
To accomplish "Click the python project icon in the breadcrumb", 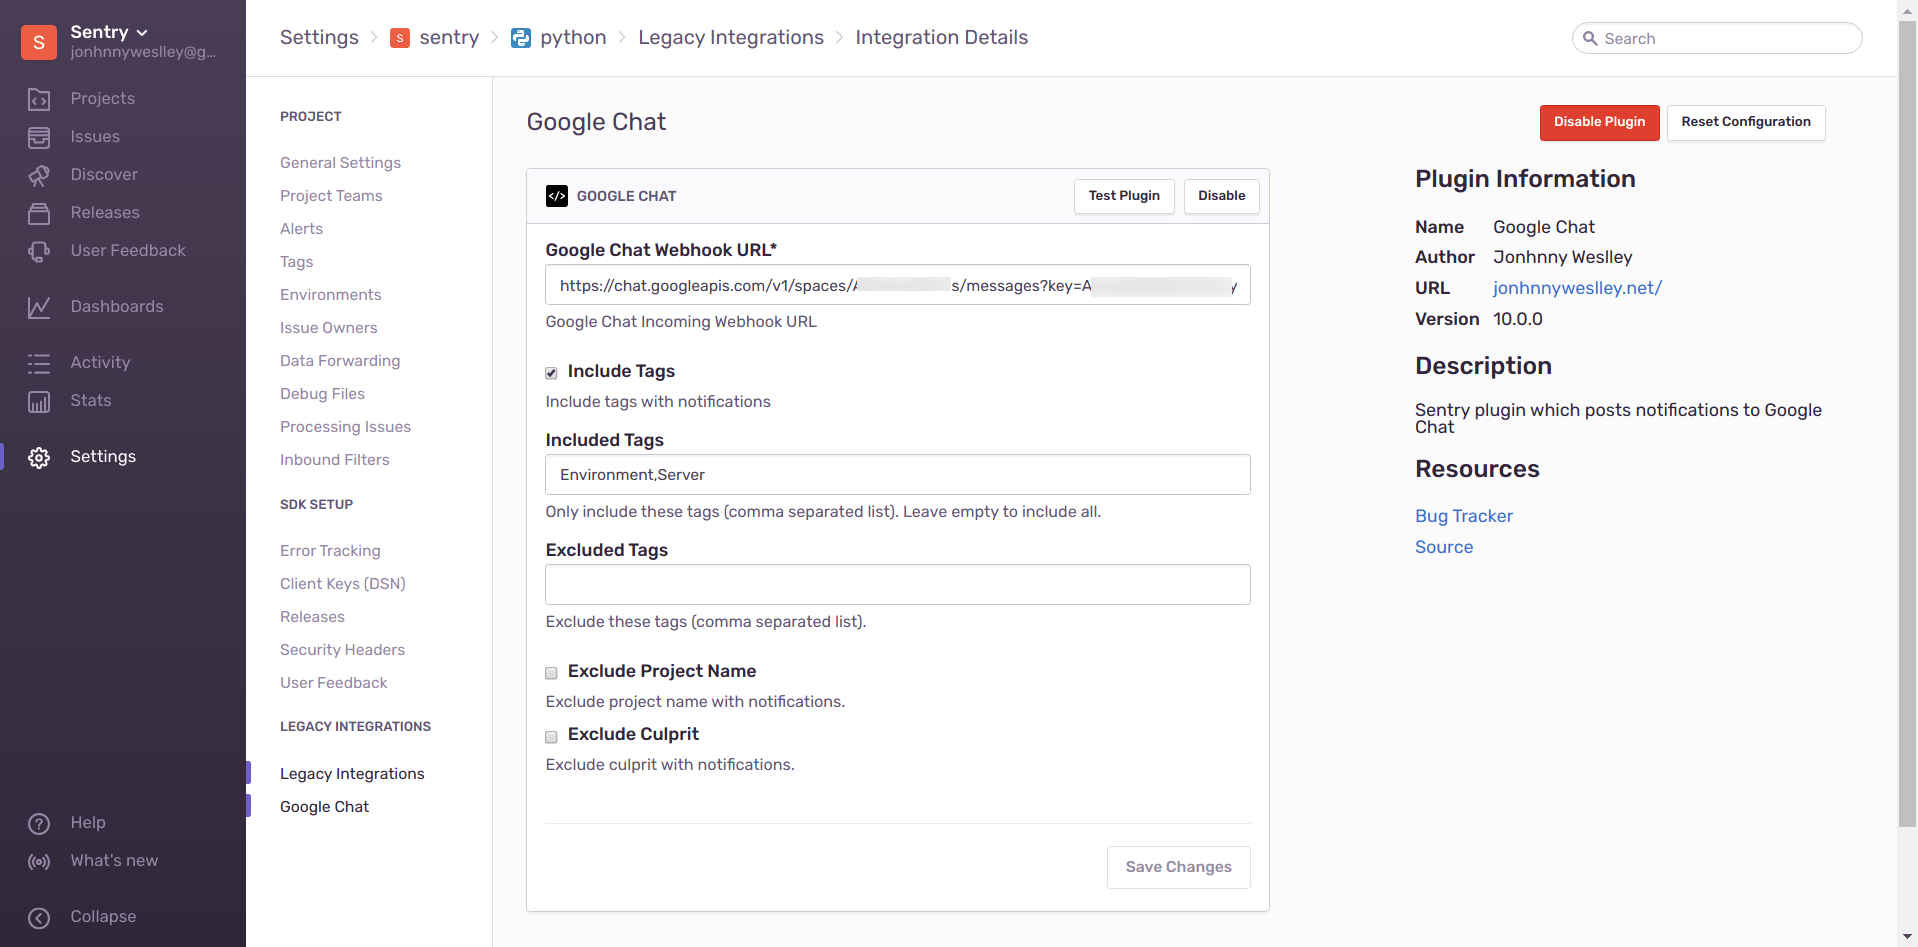I will (x=521, y=37).
